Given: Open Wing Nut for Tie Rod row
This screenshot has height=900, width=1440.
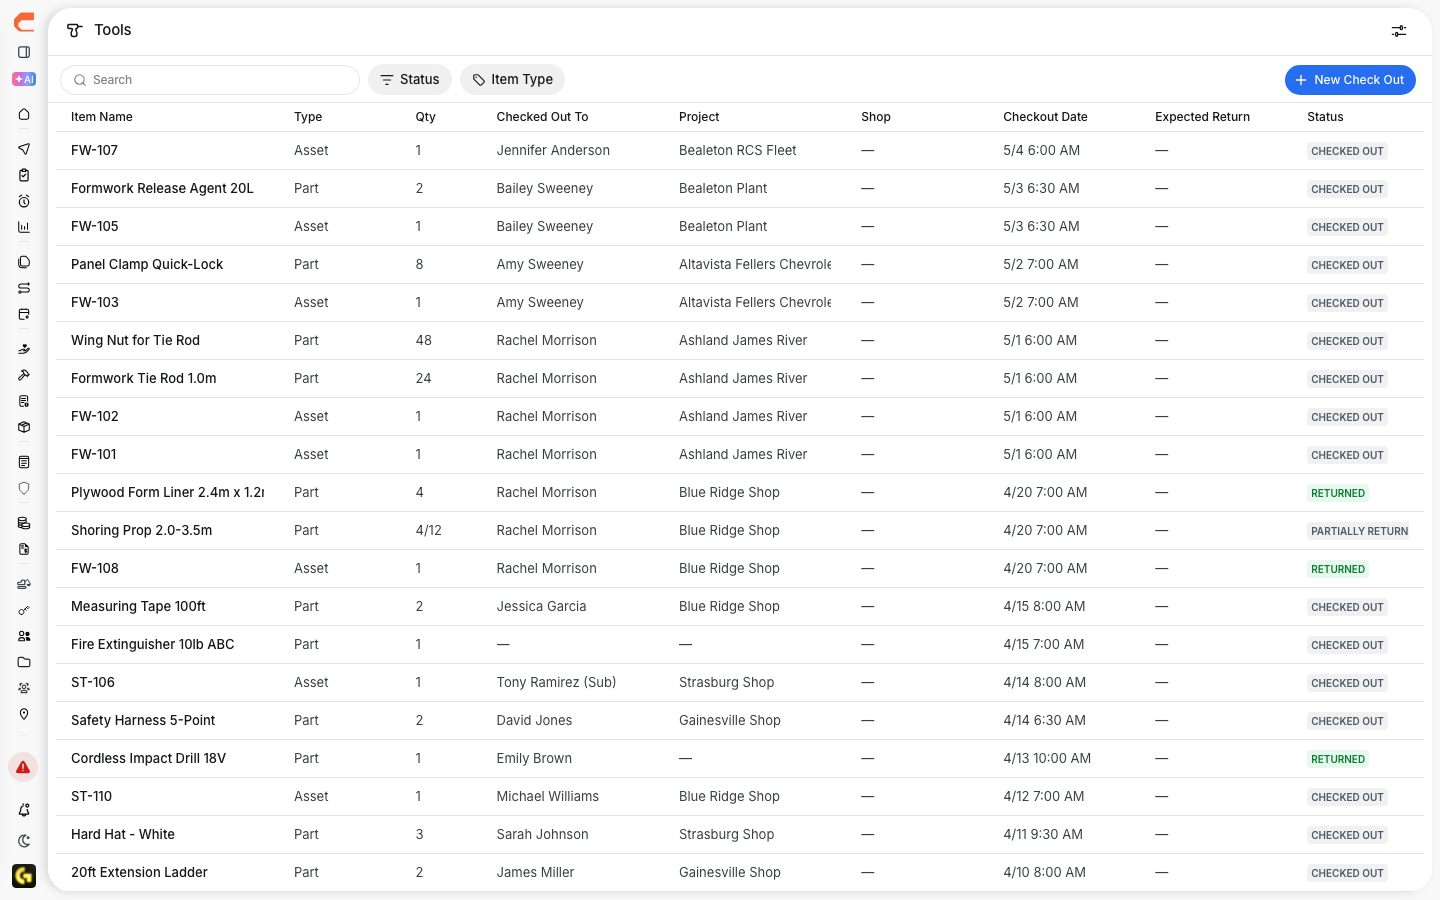Looking at the screenshot, I should click(x=740, y=341).
